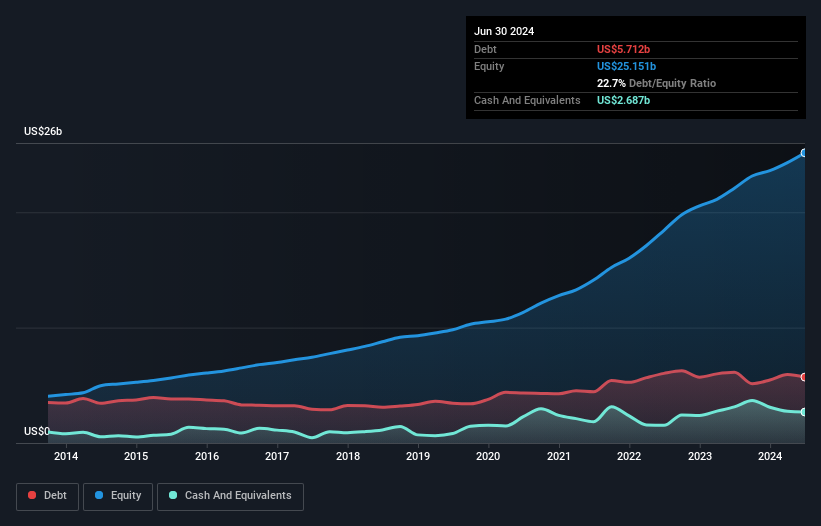
Task: Click Cash And Equivalents label in tooltip
Action: pyautogui.click(x=527, y=100)
